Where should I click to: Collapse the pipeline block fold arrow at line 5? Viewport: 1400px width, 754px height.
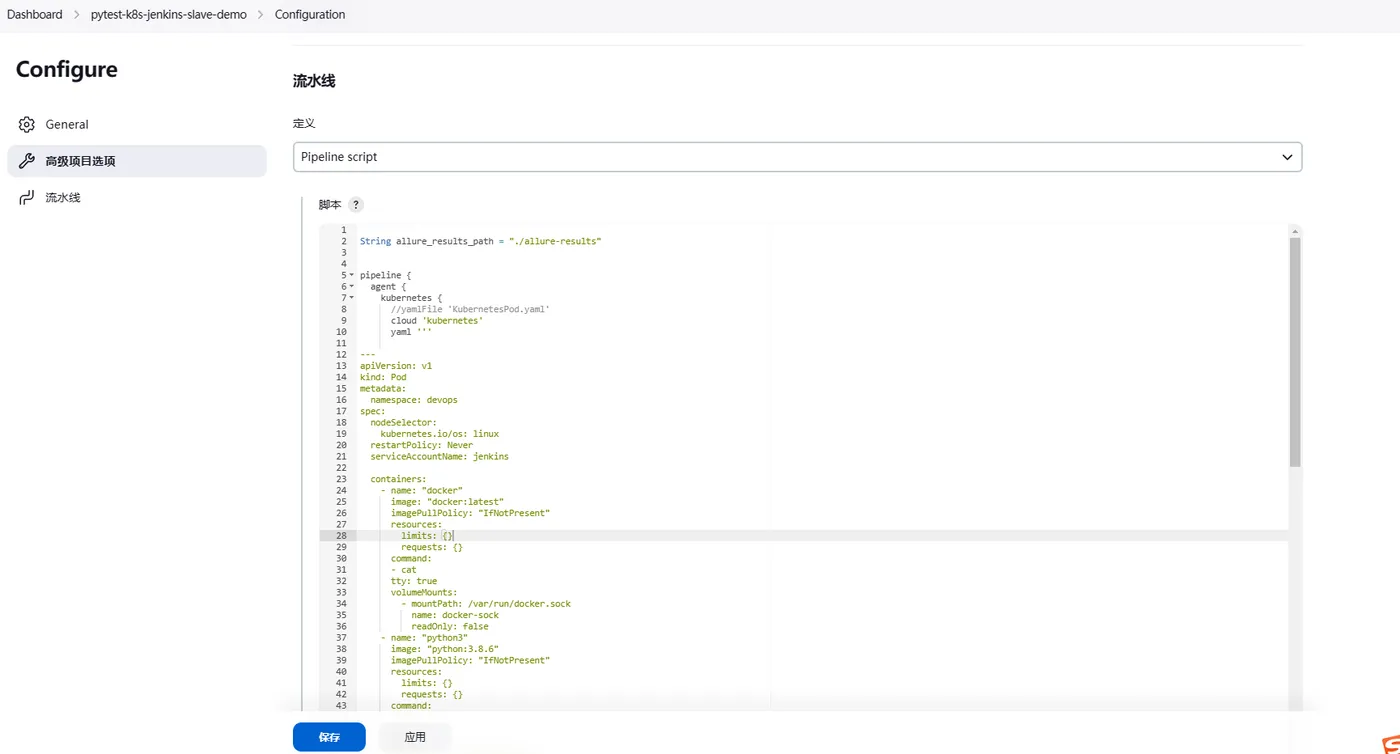(x=351, y=275)
